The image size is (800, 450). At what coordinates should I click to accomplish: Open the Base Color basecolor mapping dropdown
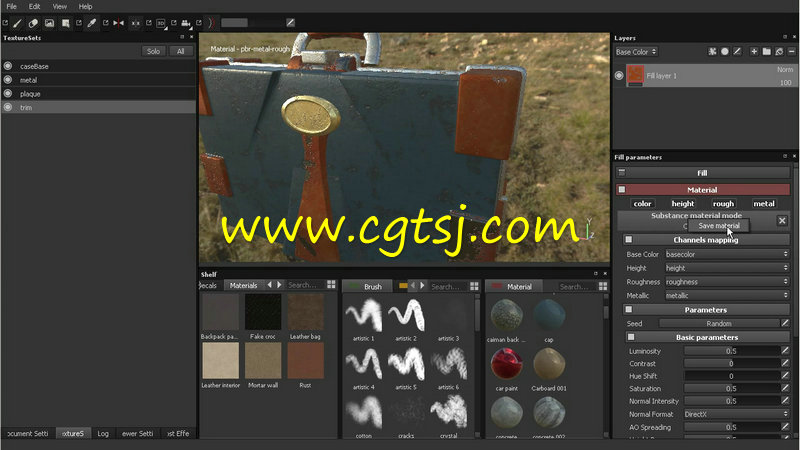[x=727, y=254]
